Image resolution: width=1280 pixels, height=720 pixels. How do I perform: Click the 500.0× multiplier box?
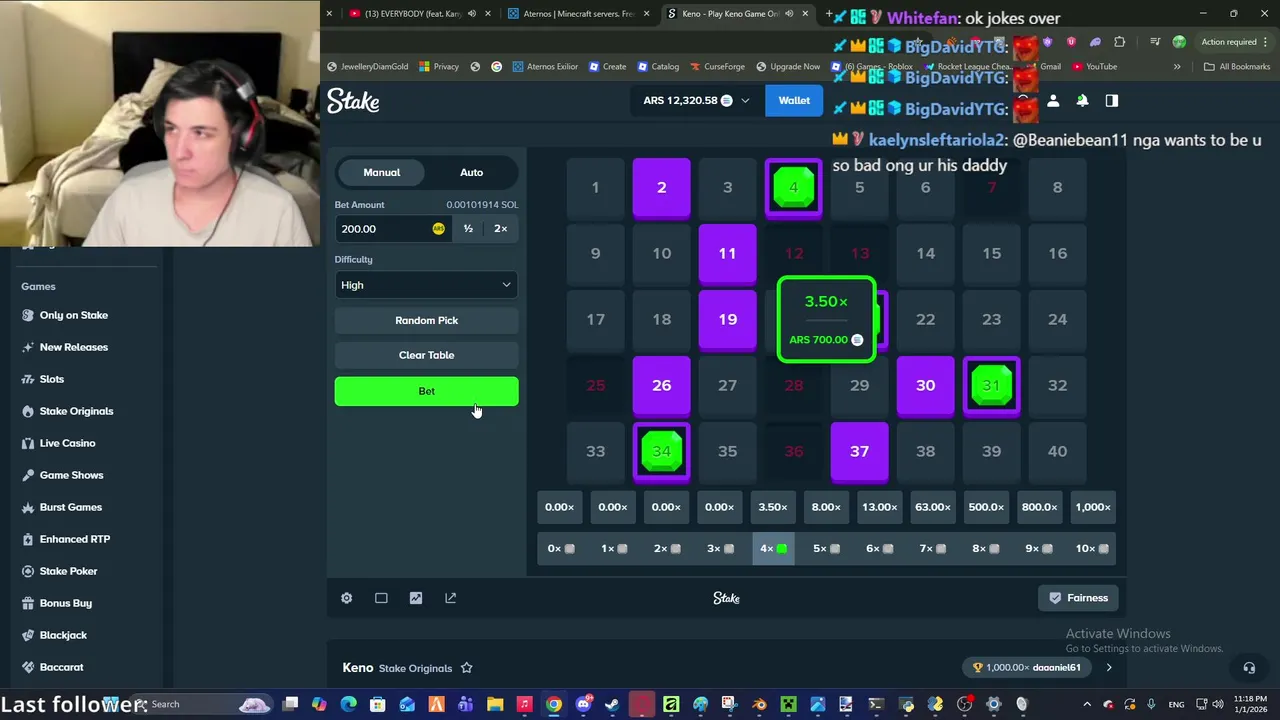[986, 507]
